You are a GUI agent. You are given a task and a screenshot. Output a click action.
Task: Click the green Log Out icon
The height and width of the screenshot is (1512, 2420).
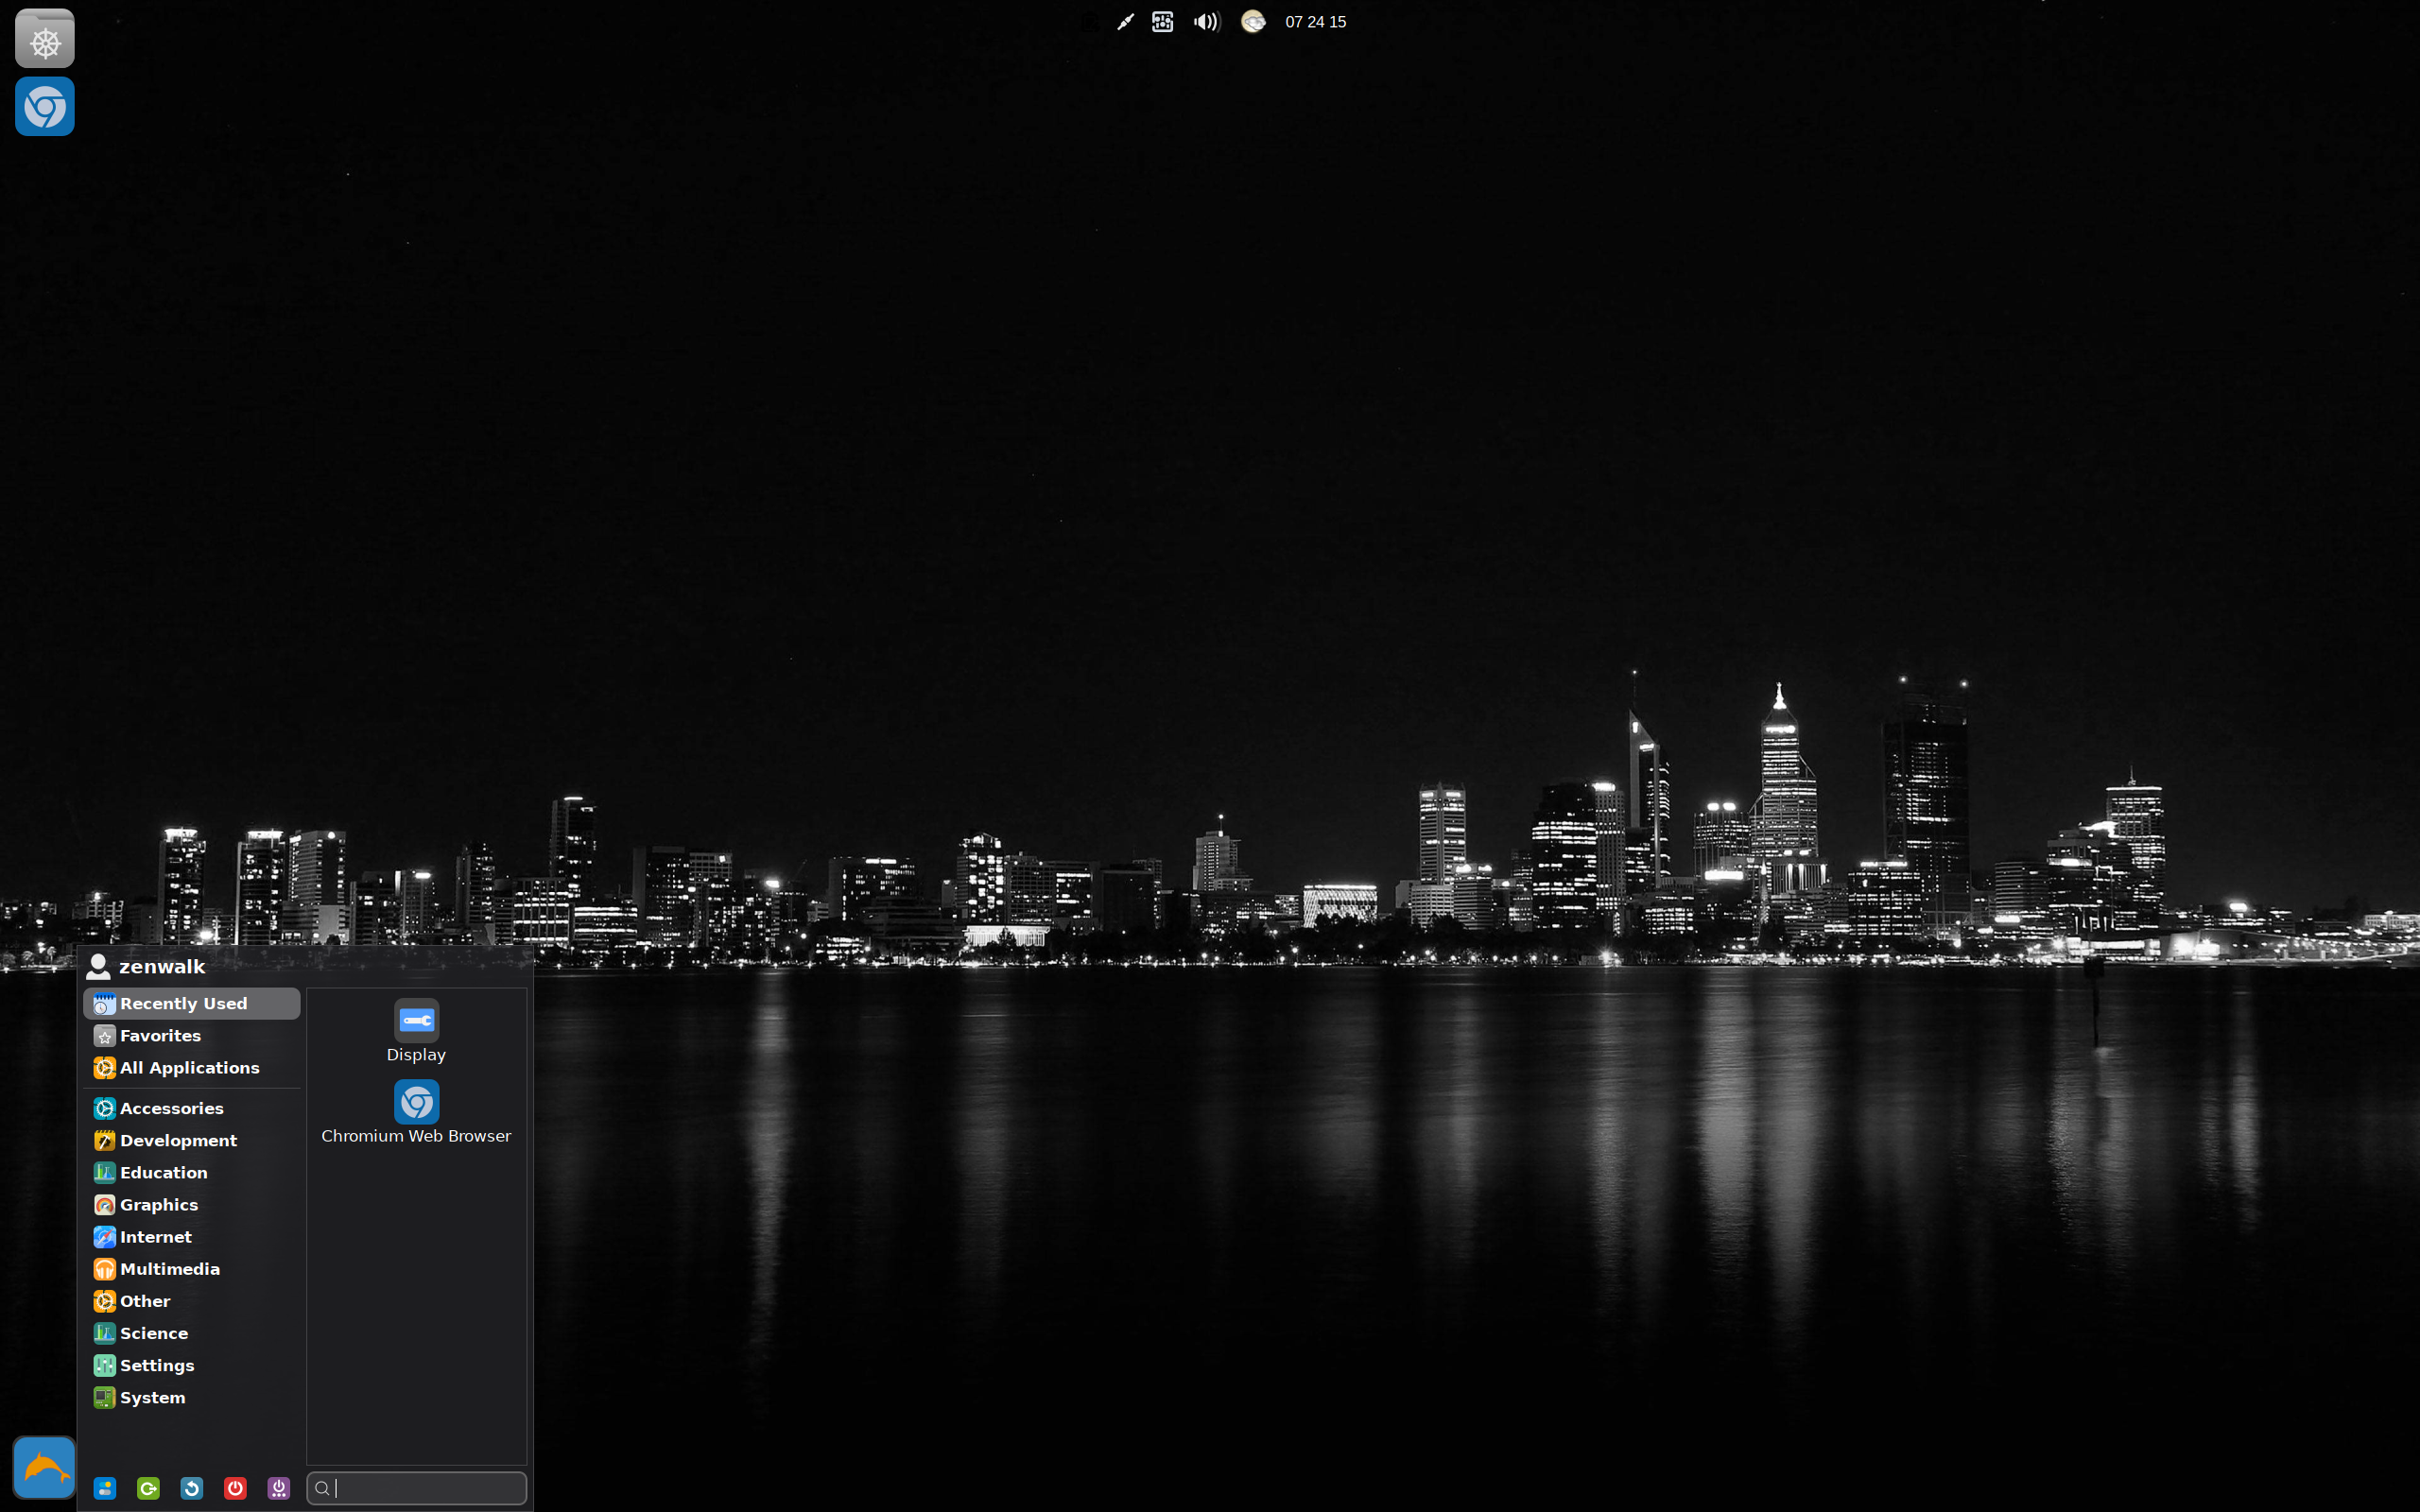148,1488
